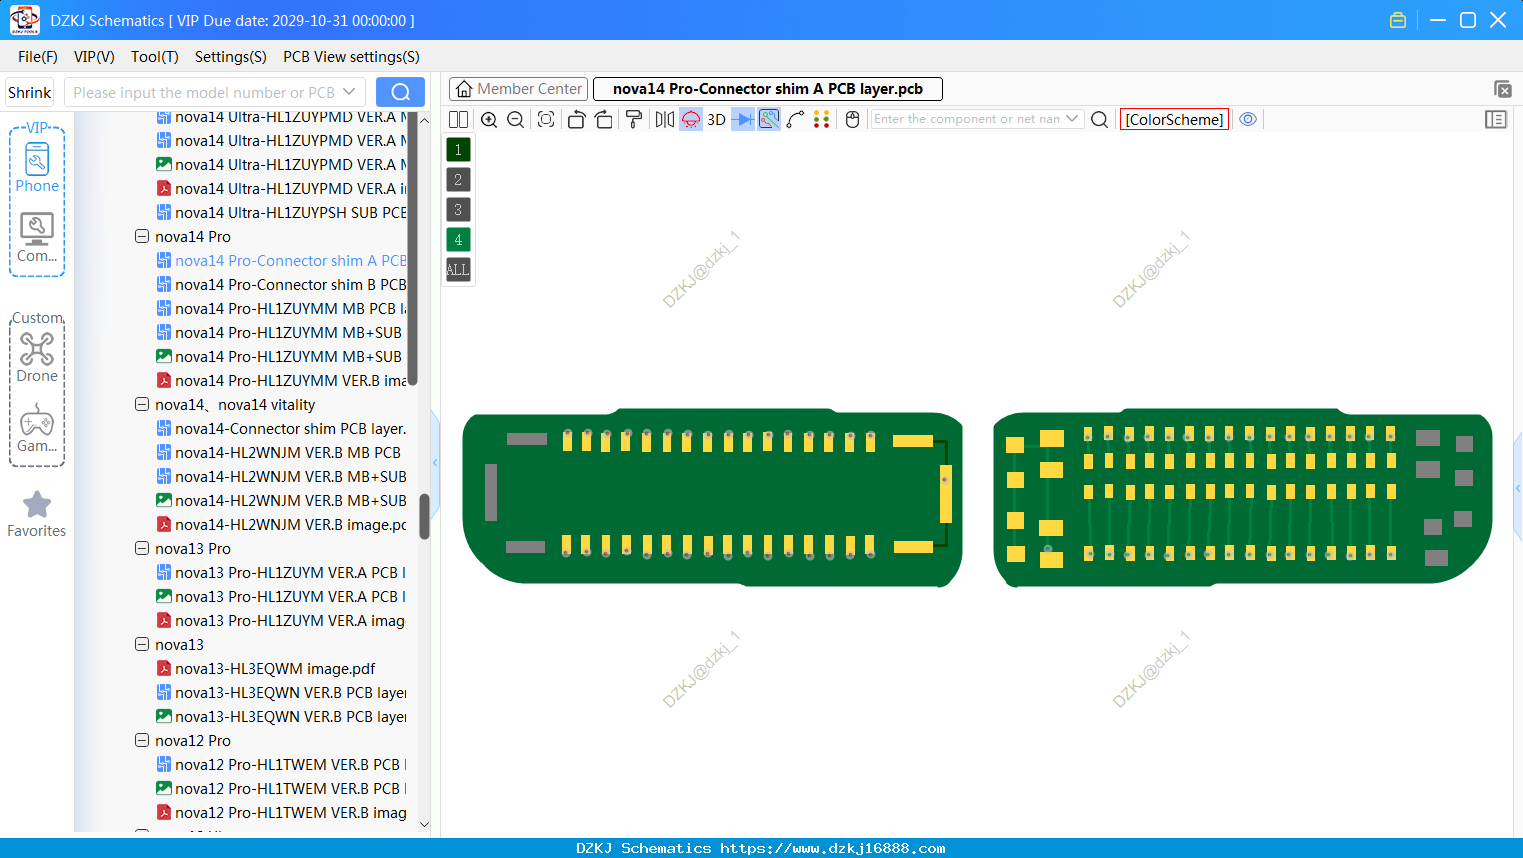The width and height of the screenshot is (1523, 858).
Task: Open component or net name dropdown
Action: (x=1072, y=119)
